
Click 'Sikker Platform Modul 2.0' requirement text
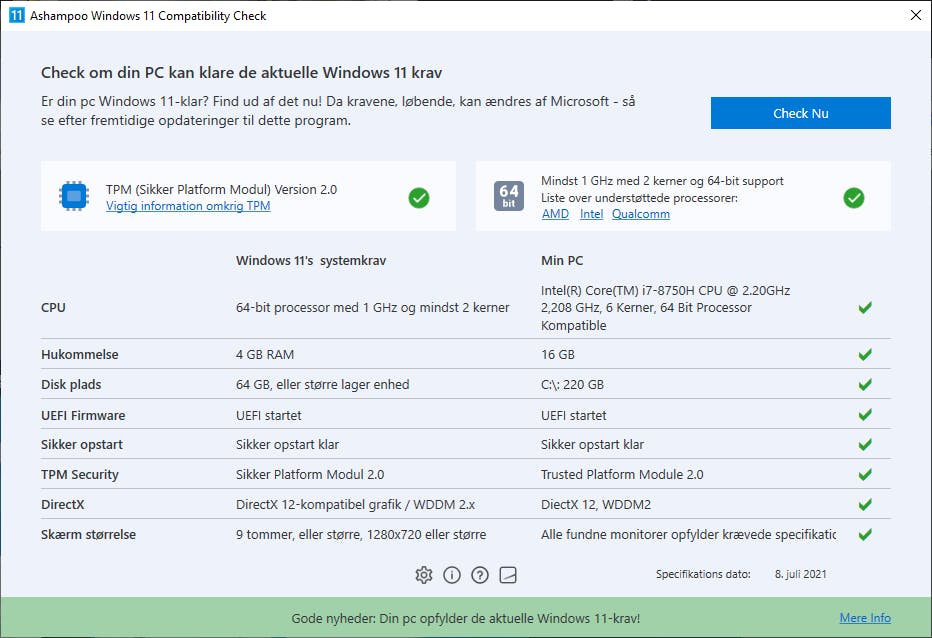tap(310, 474)
